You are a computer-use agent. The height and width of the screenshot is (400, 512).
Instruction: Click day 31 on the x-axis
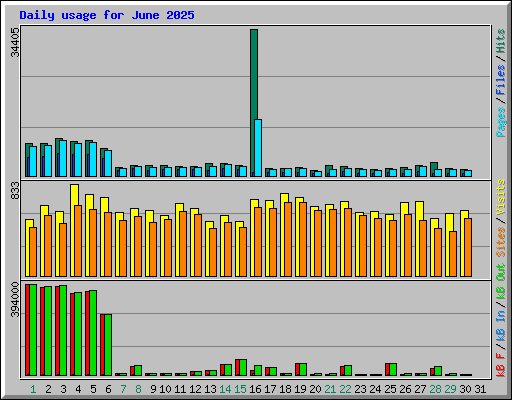480,389
